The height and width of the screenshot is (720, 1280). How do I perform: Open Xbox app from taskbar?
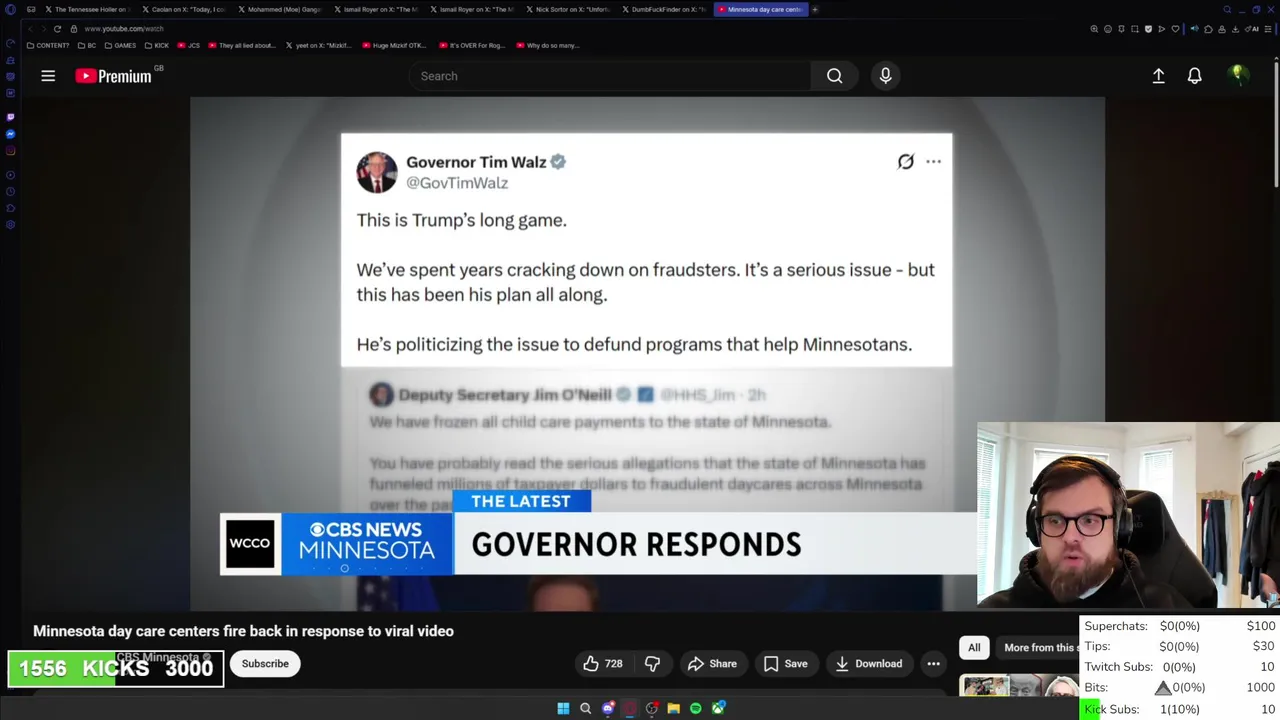pos(718,708)
